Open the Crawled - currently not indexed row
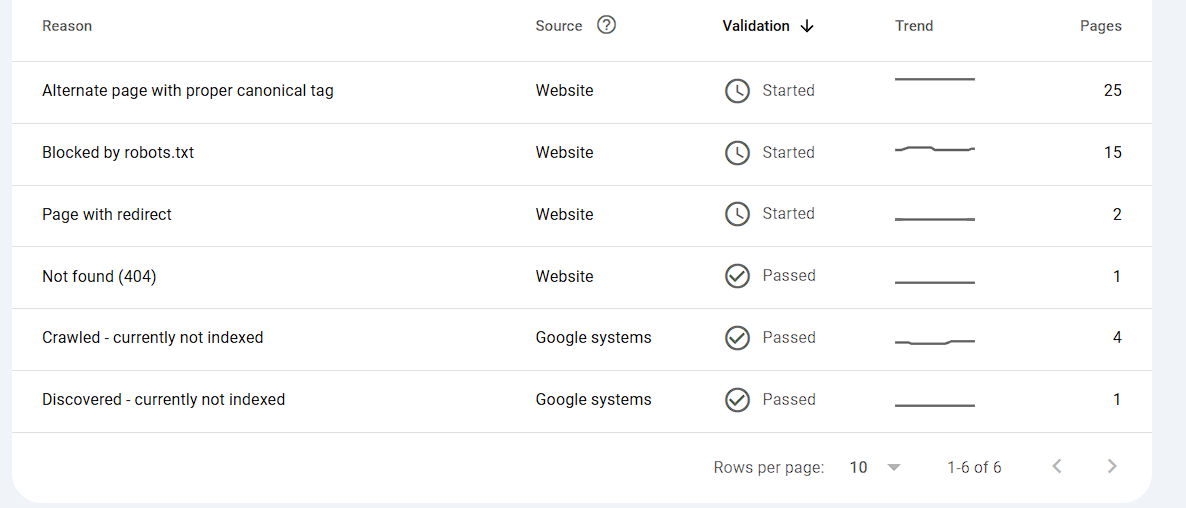Image resolution: width=1186 pixels, height=508 pixels. pos(153,338)
